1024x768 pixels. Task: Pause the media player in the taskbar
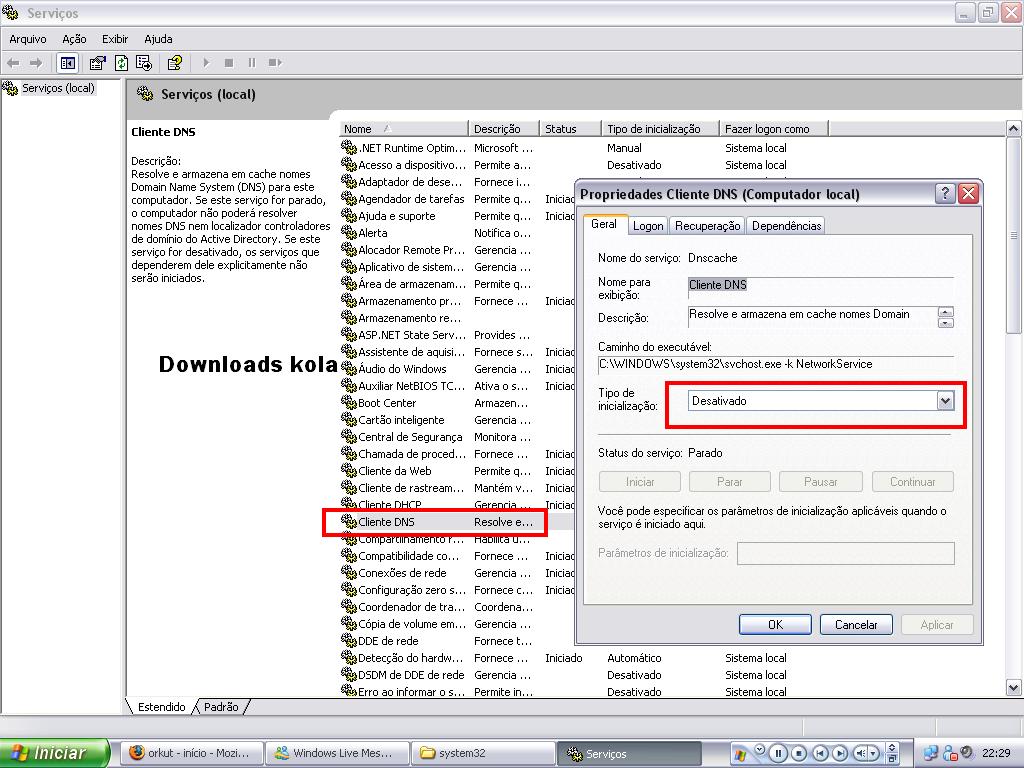click(x=778, y=753)
